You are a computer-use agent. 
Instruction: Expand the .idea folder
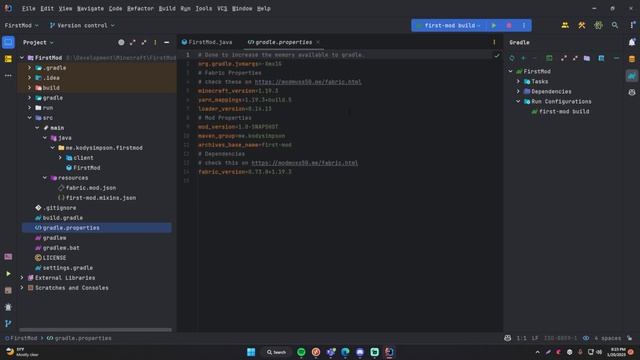point(29,78)
